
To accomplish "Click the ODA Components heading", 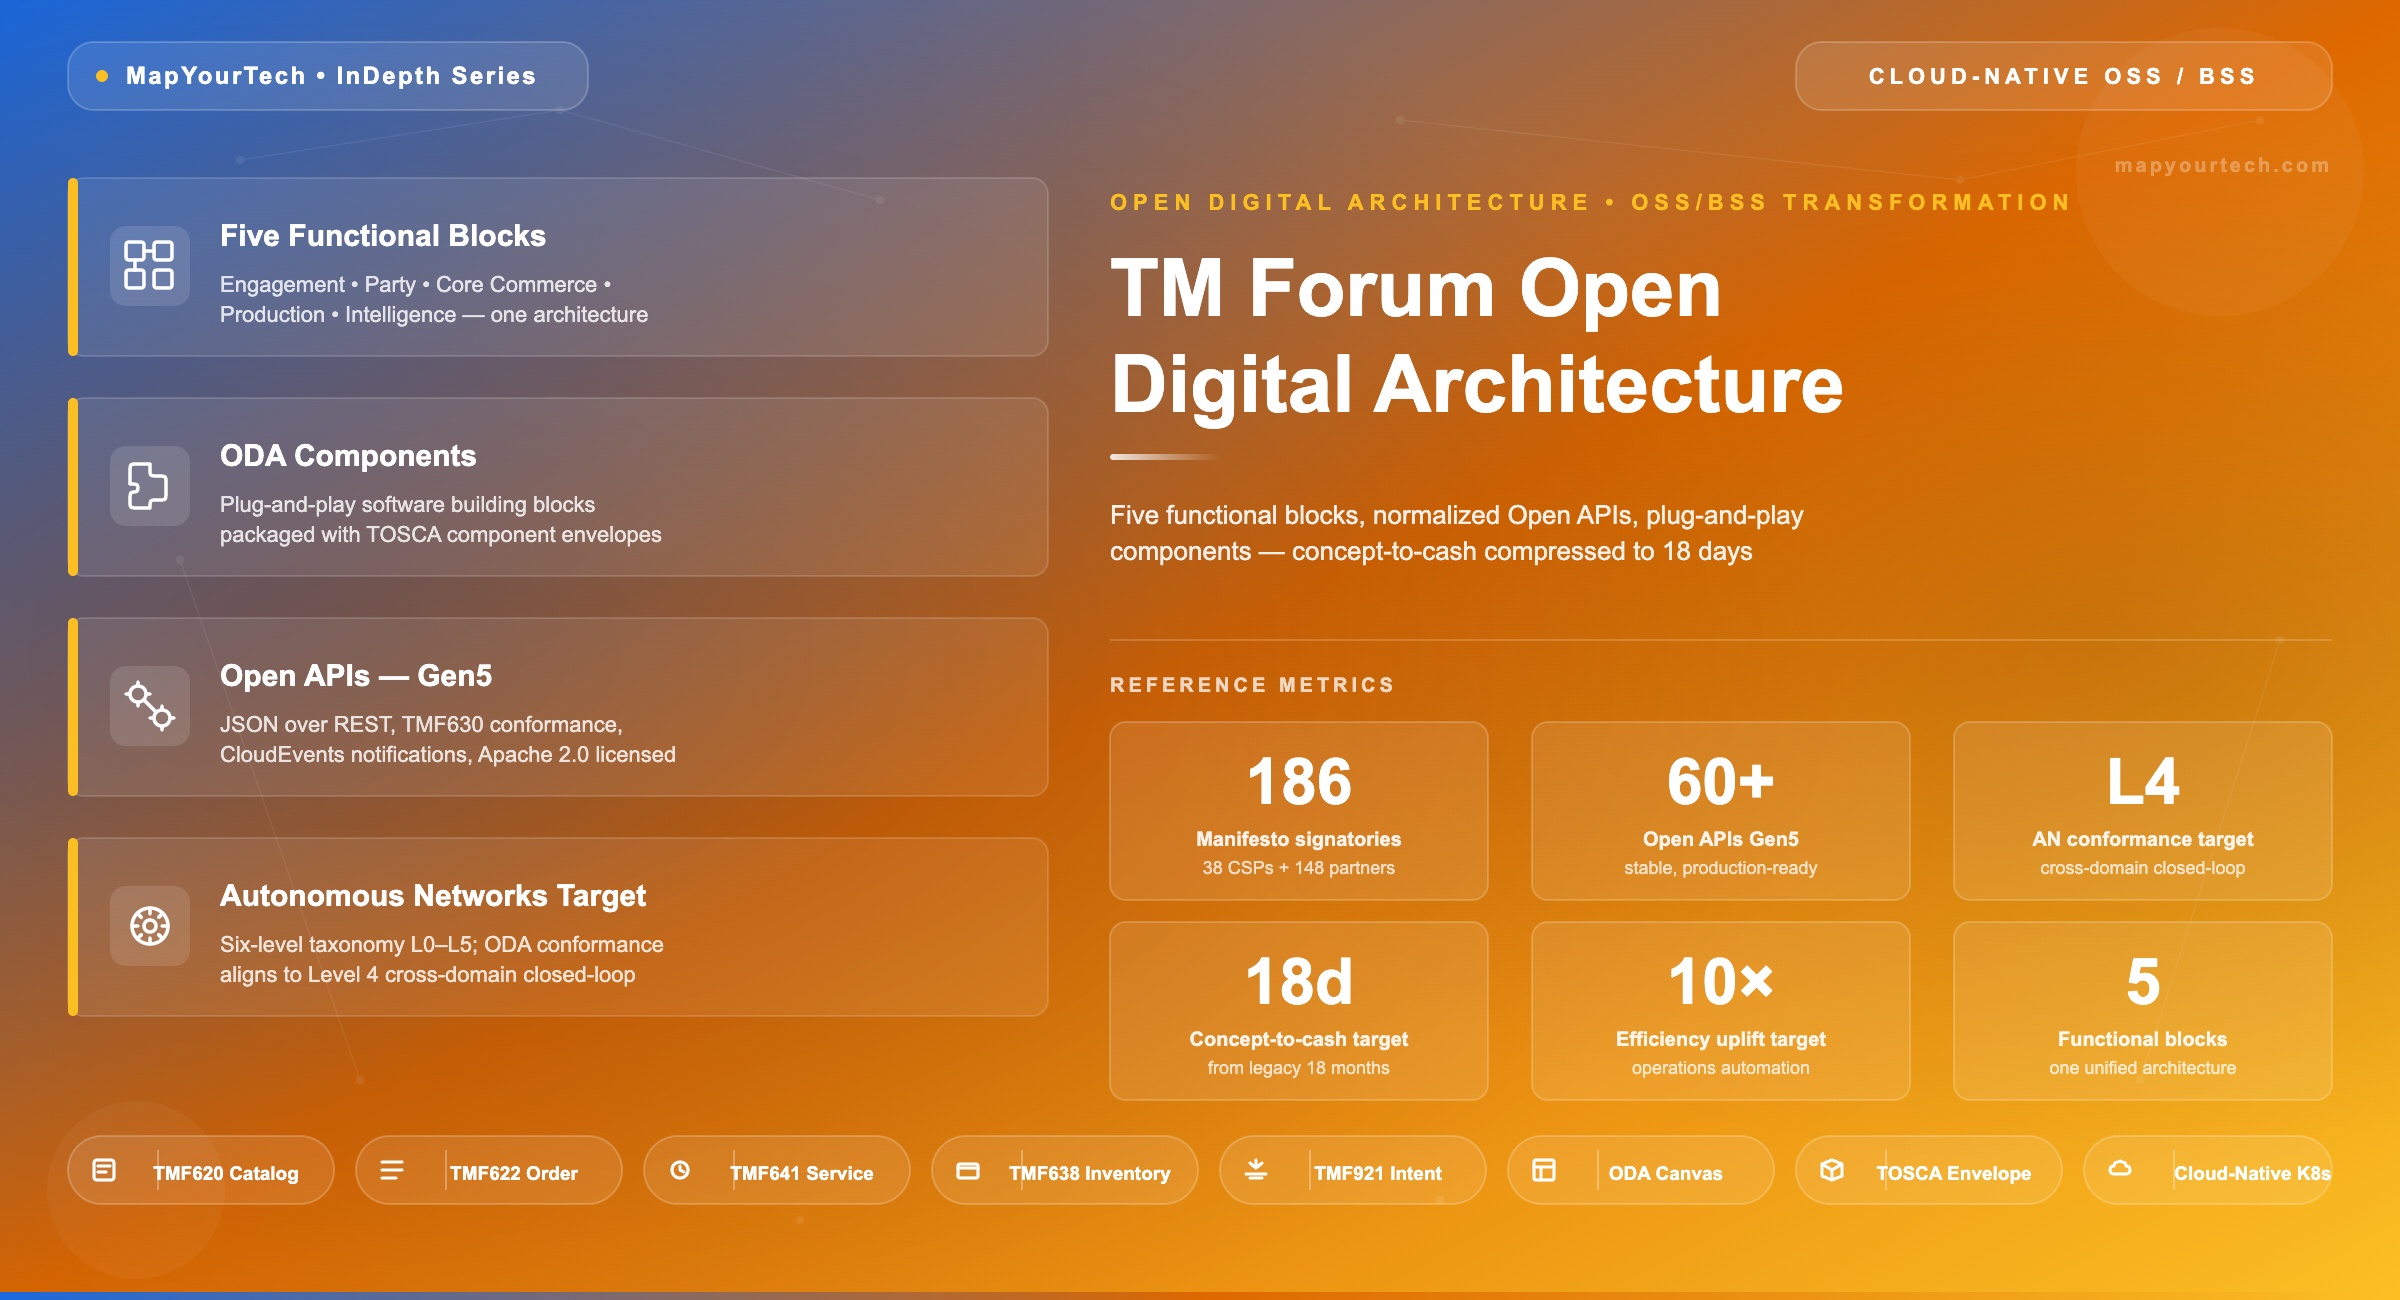I will click(x=348, y=456).
